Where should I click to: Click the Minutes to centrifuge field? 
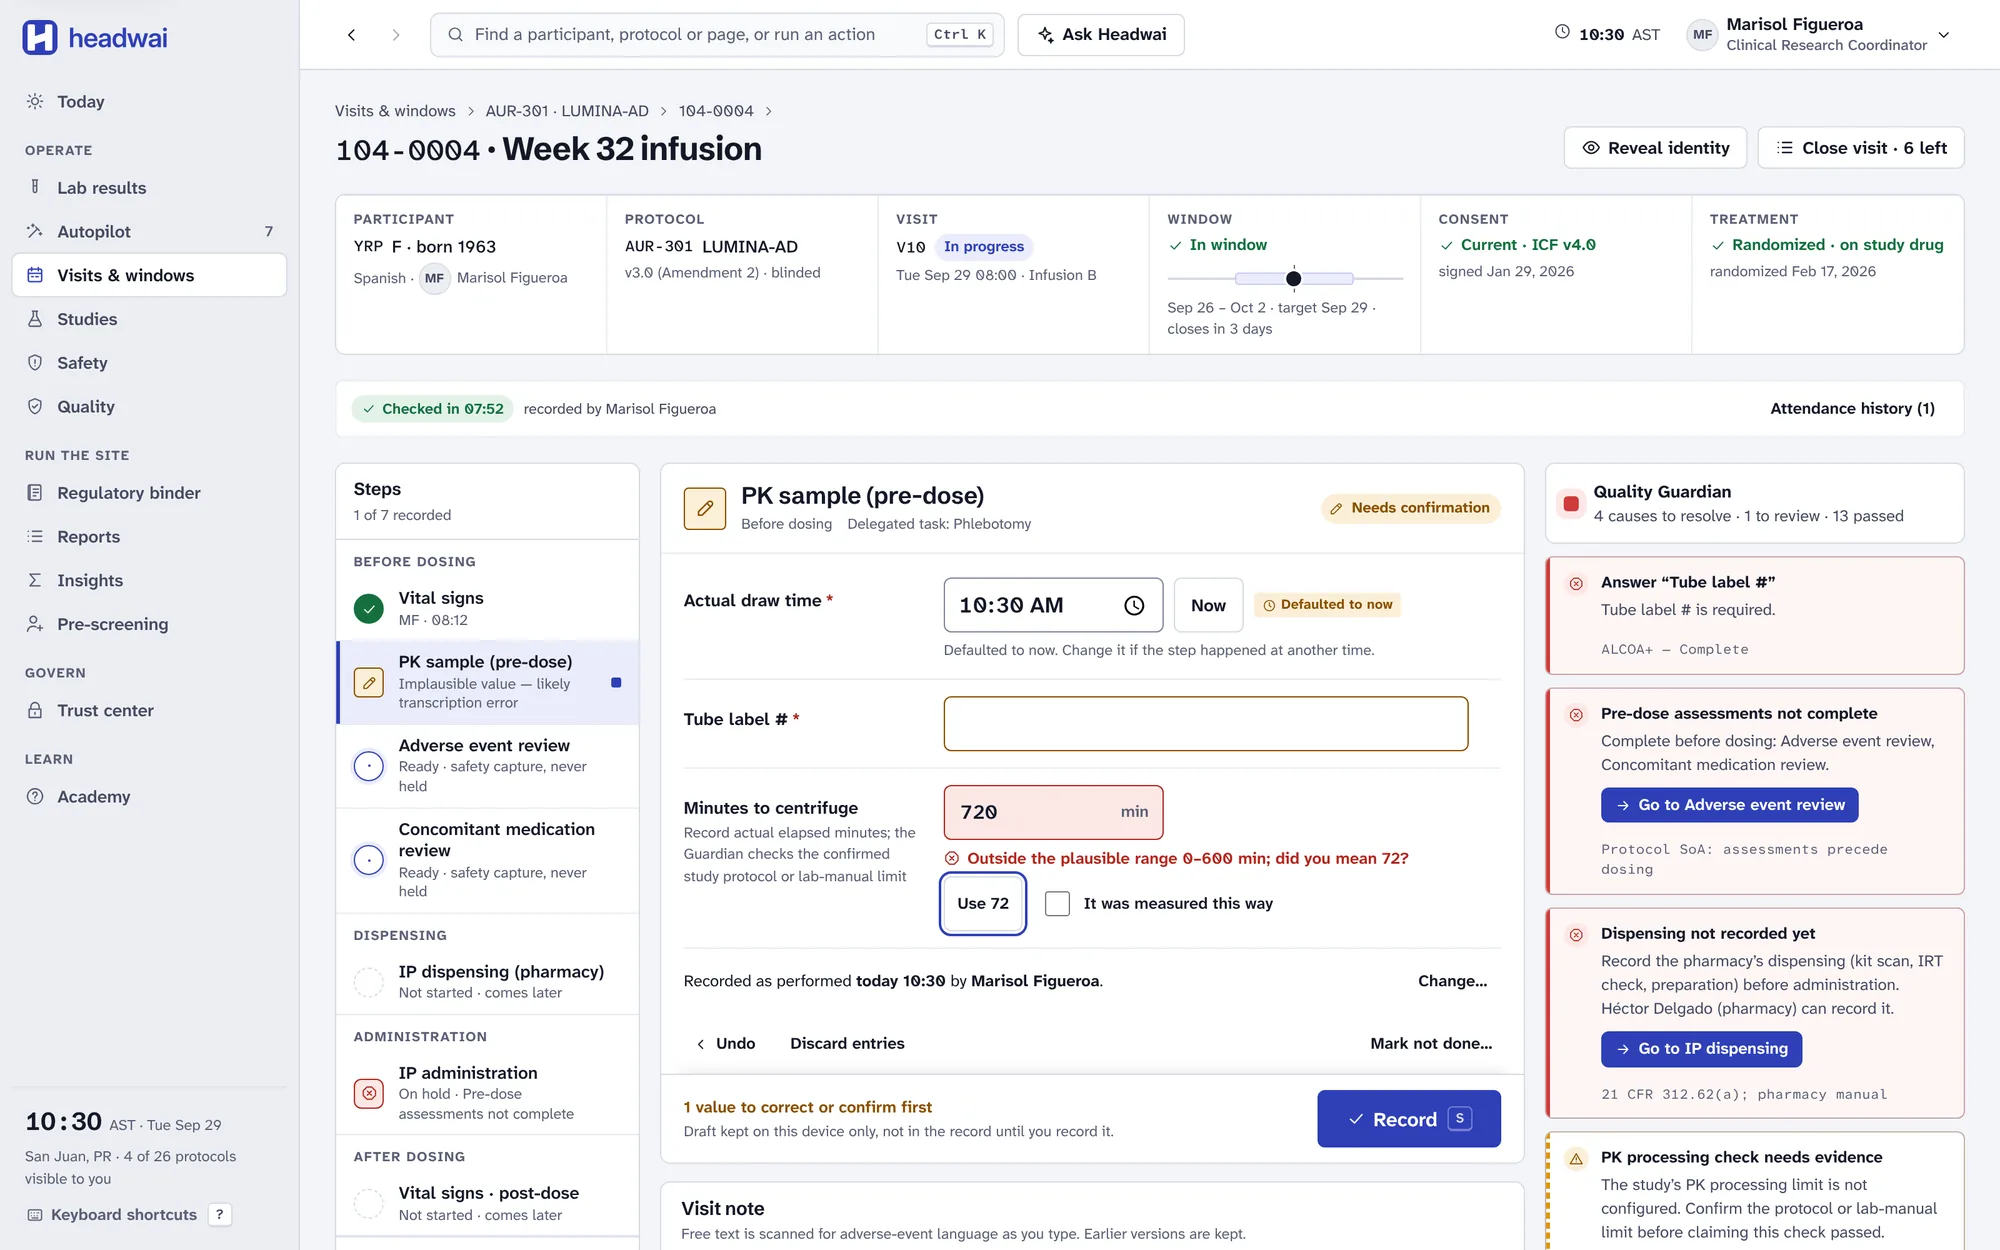1053,813
